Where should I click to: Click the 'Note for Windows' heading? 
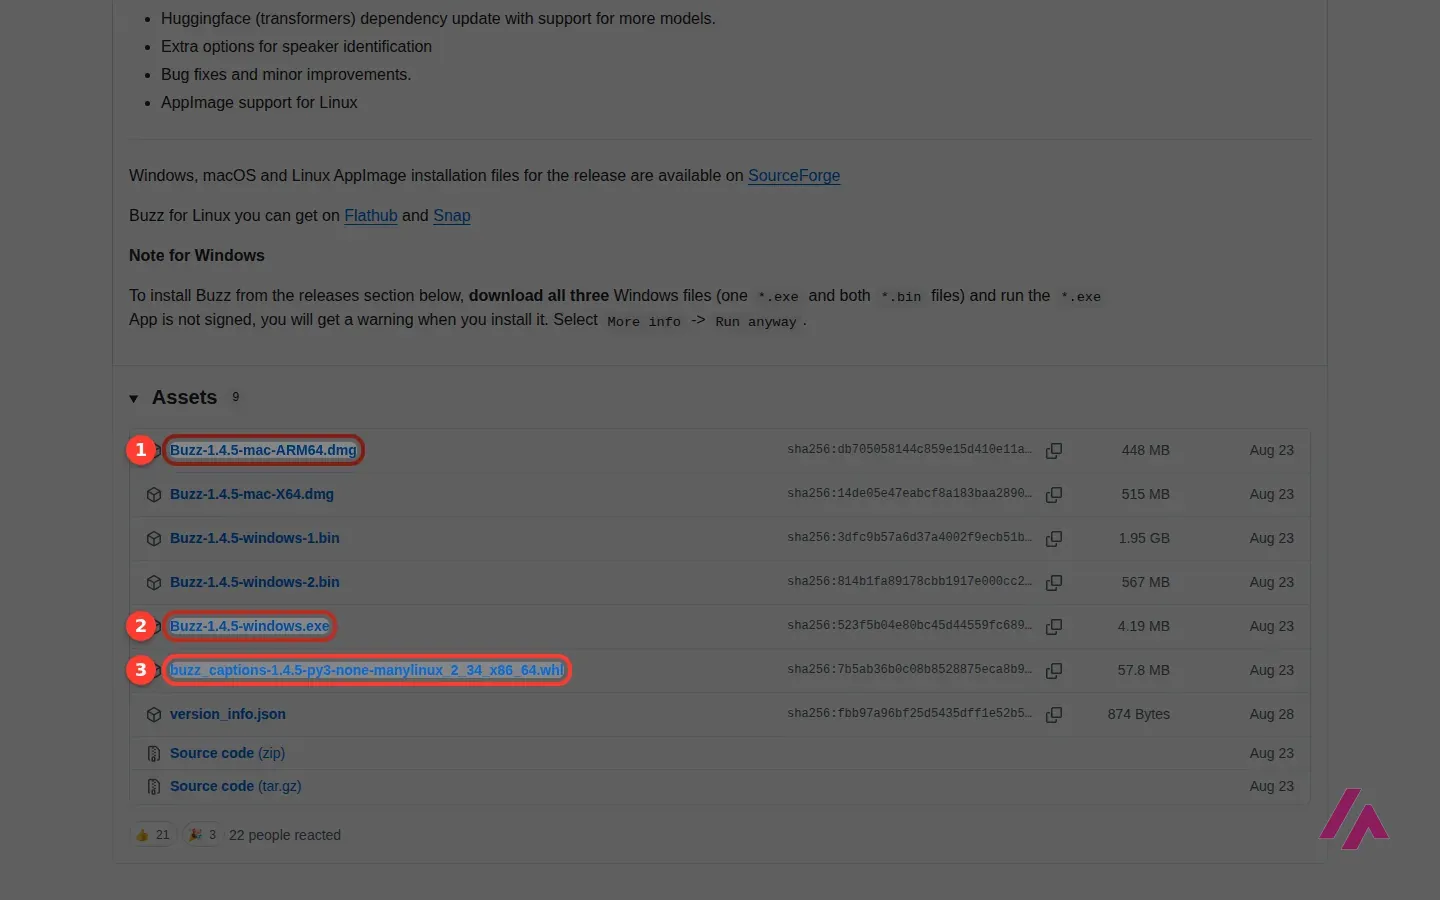tap(197, 255)
